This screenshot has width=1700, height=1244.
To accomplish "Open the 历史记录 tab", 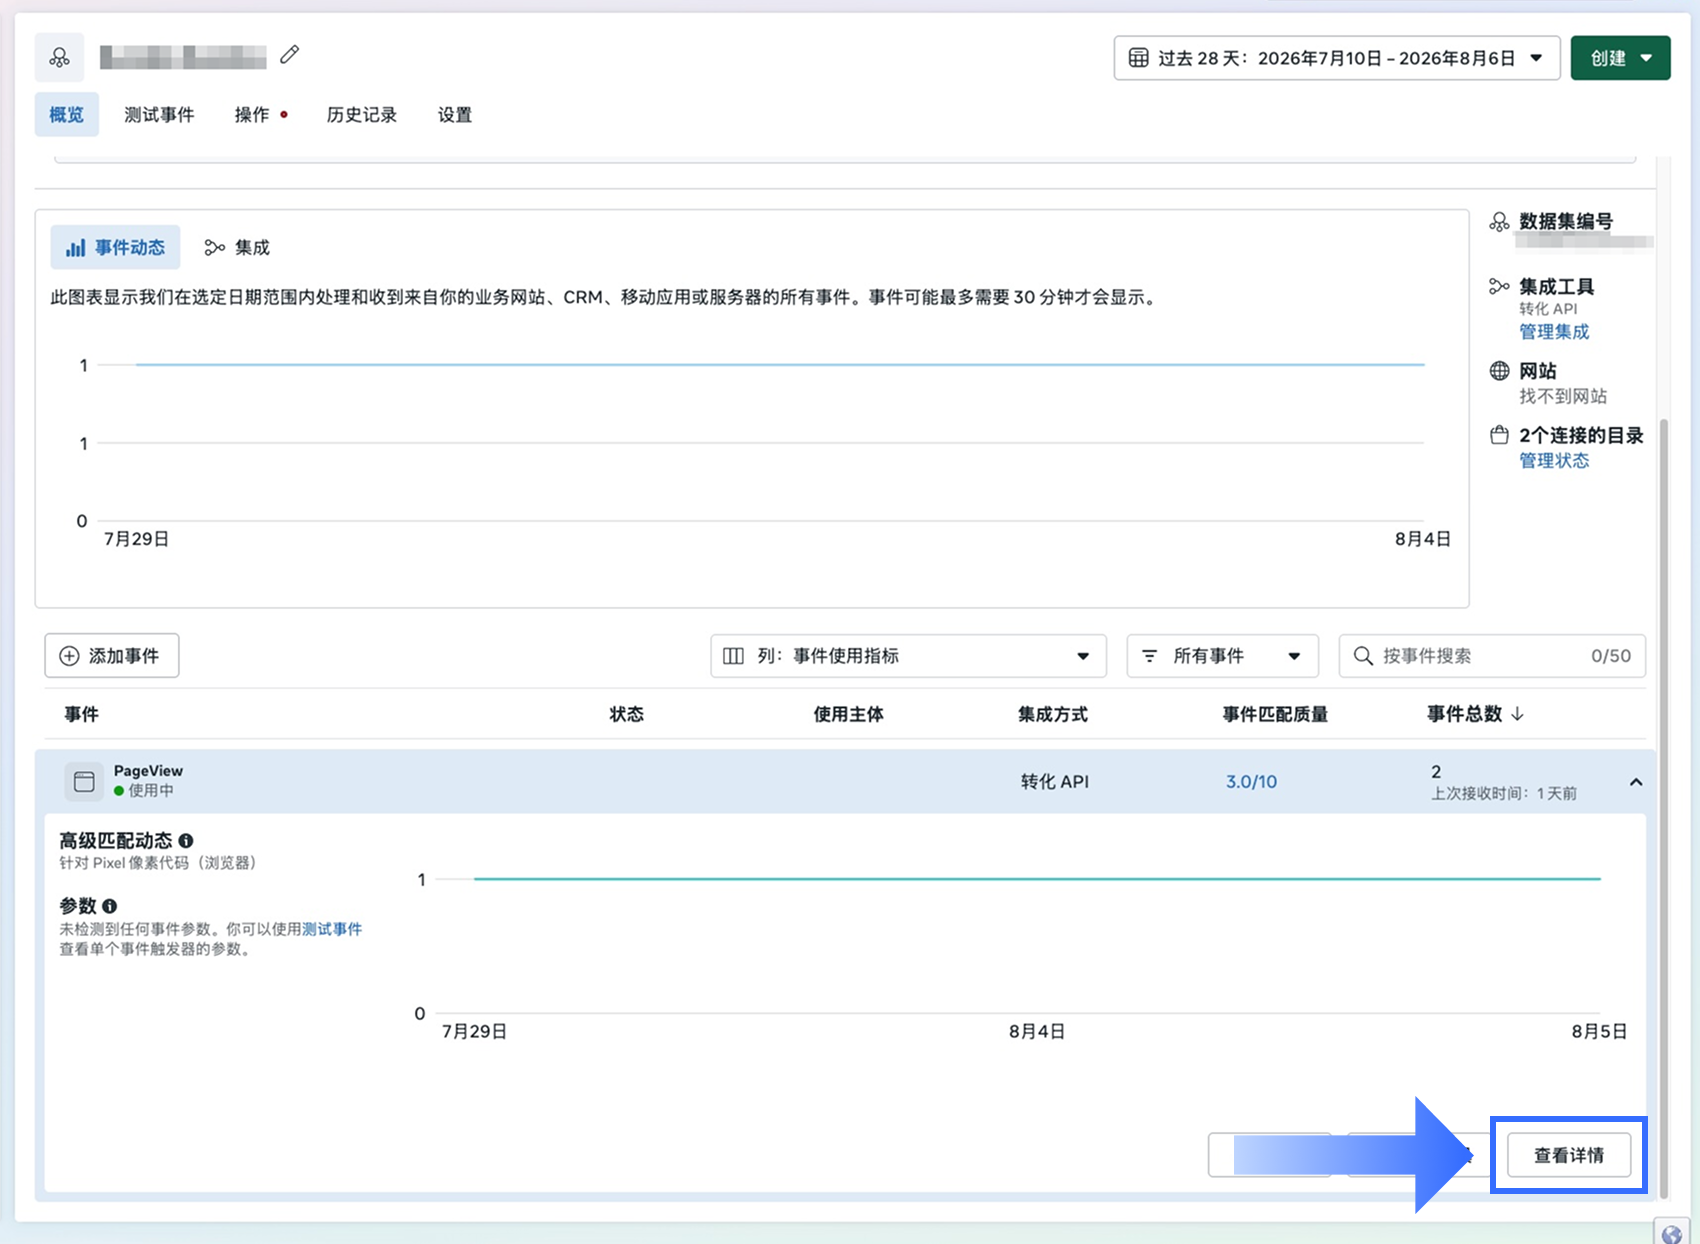I will click(x=362, y=114).
